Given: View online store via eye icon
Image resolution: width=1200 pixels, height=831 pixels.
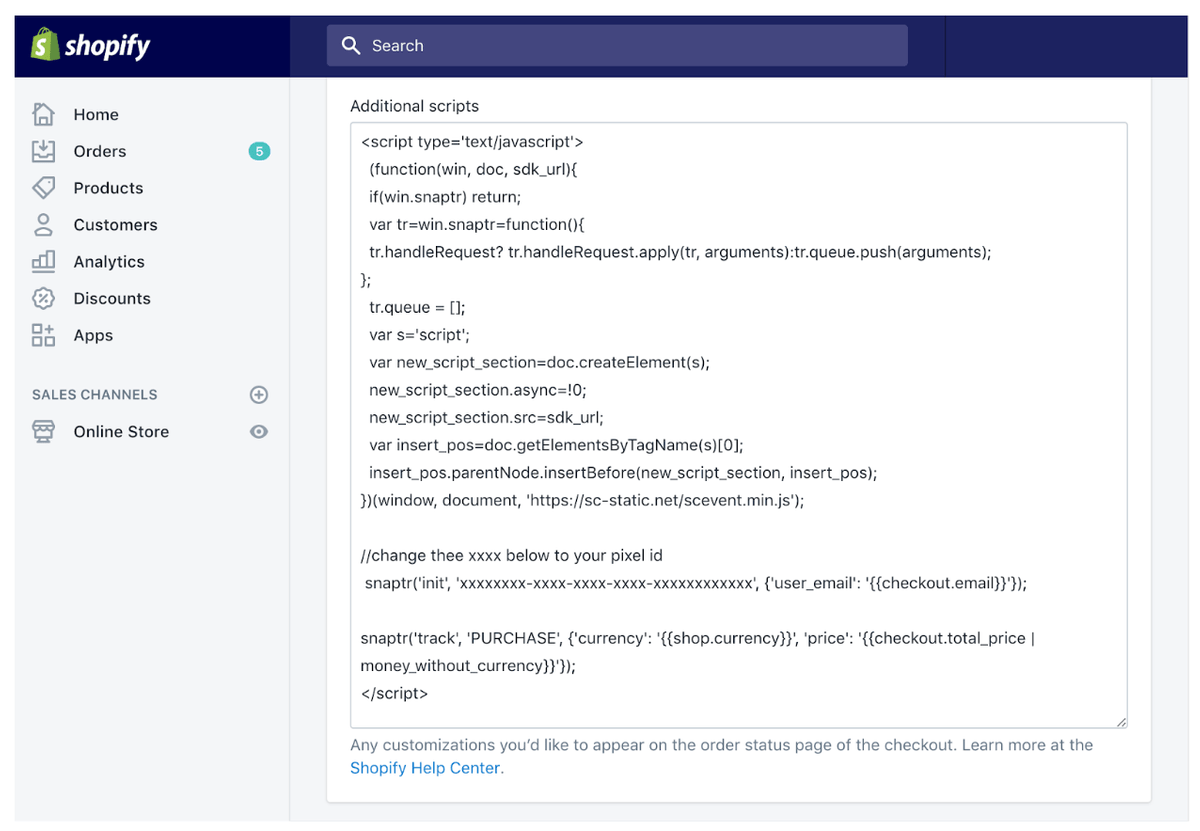Looking at the screenshot, I should [259, 431].
